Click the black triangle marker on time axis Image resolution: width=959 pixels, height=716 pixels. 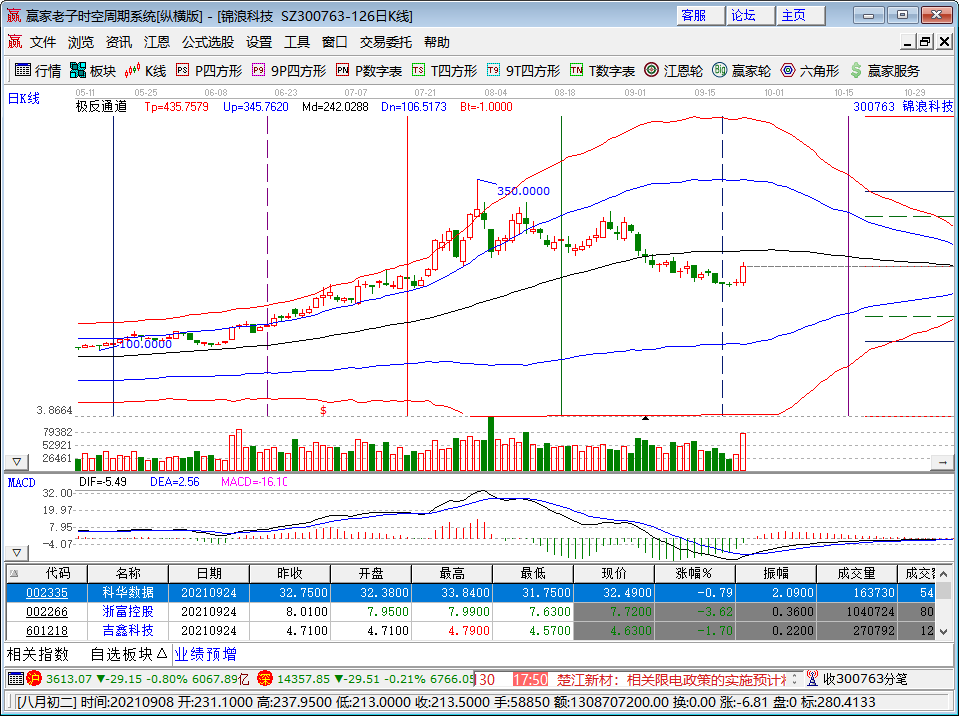(x=645, y=418)
